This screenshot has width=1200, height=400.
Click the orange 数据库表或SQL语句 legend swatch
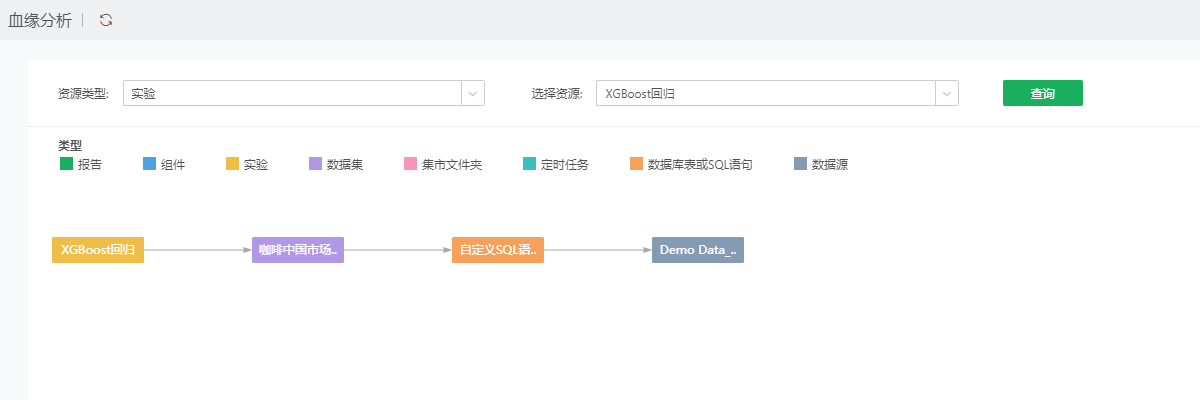637,164
